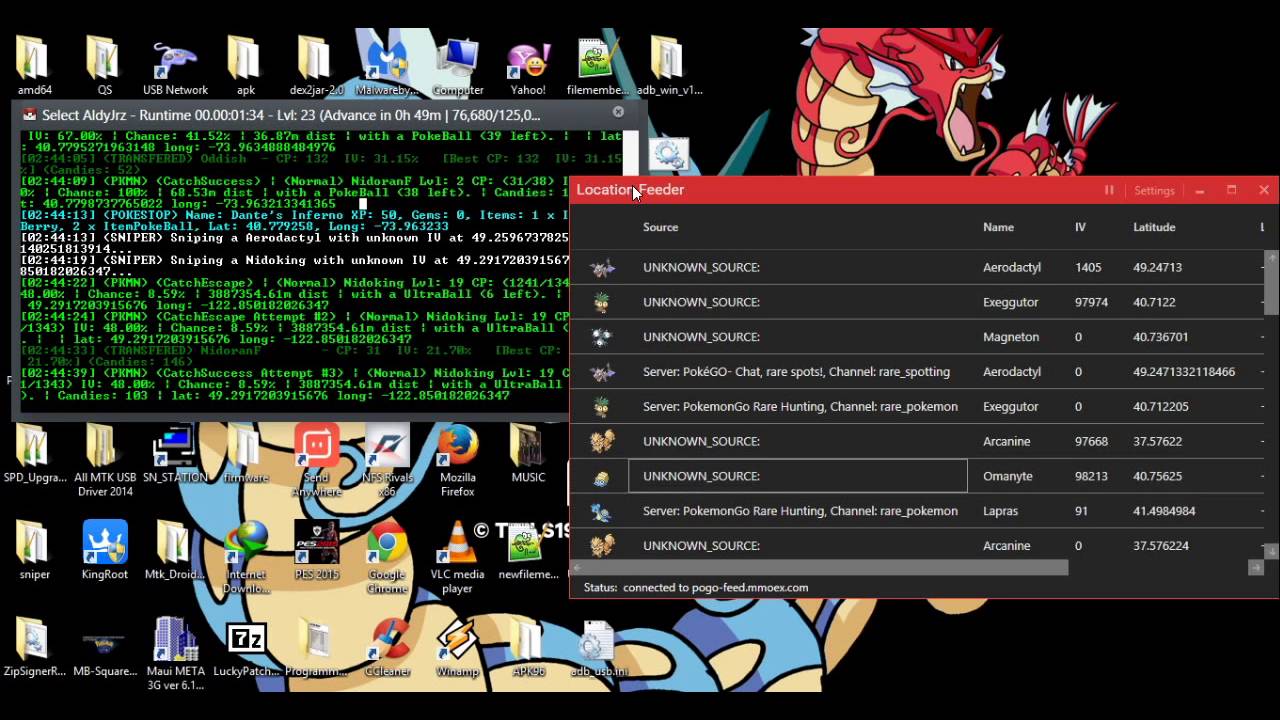
Task: Sort by the Name column header
Action: [x=998, y=227]
